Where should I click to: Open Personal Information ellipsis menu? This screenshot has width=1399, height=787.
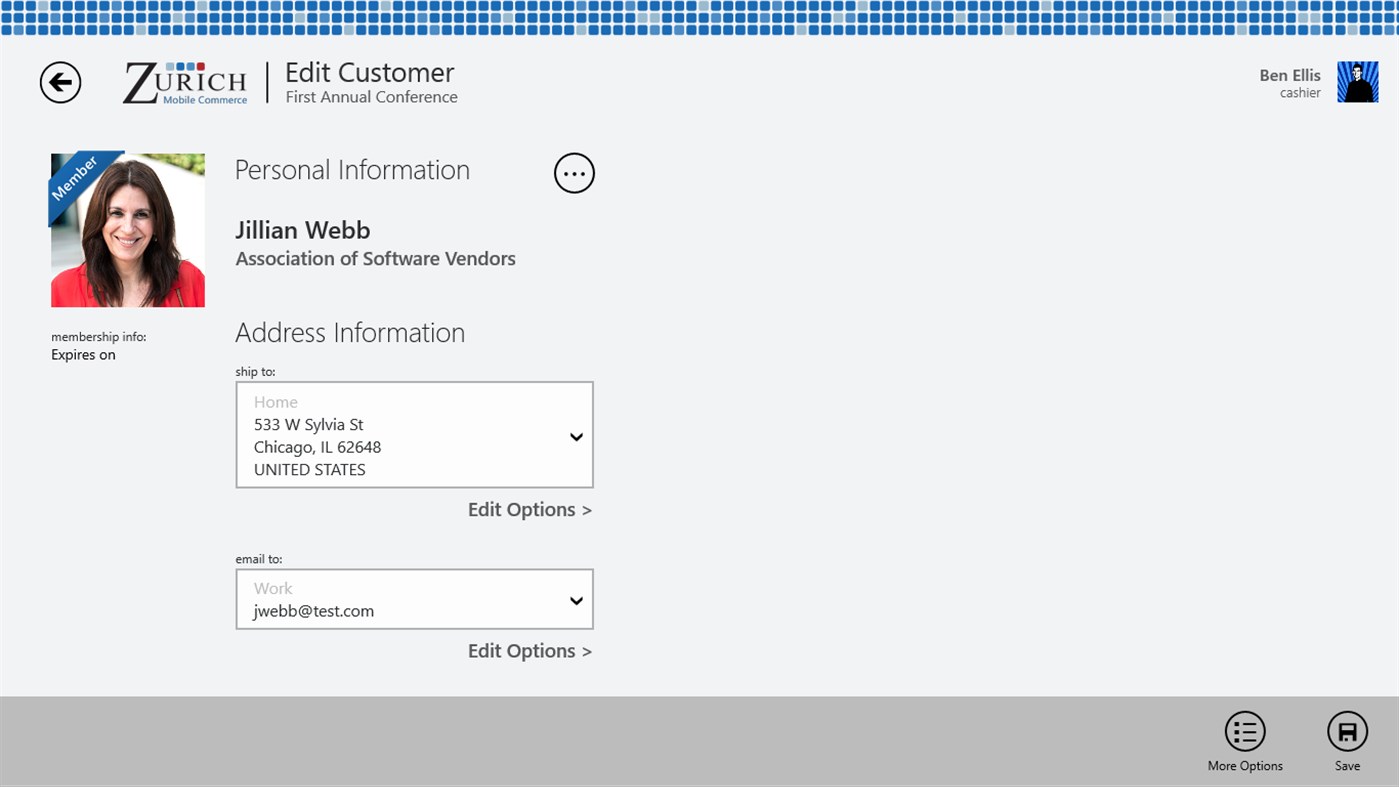tap(574, 173)
